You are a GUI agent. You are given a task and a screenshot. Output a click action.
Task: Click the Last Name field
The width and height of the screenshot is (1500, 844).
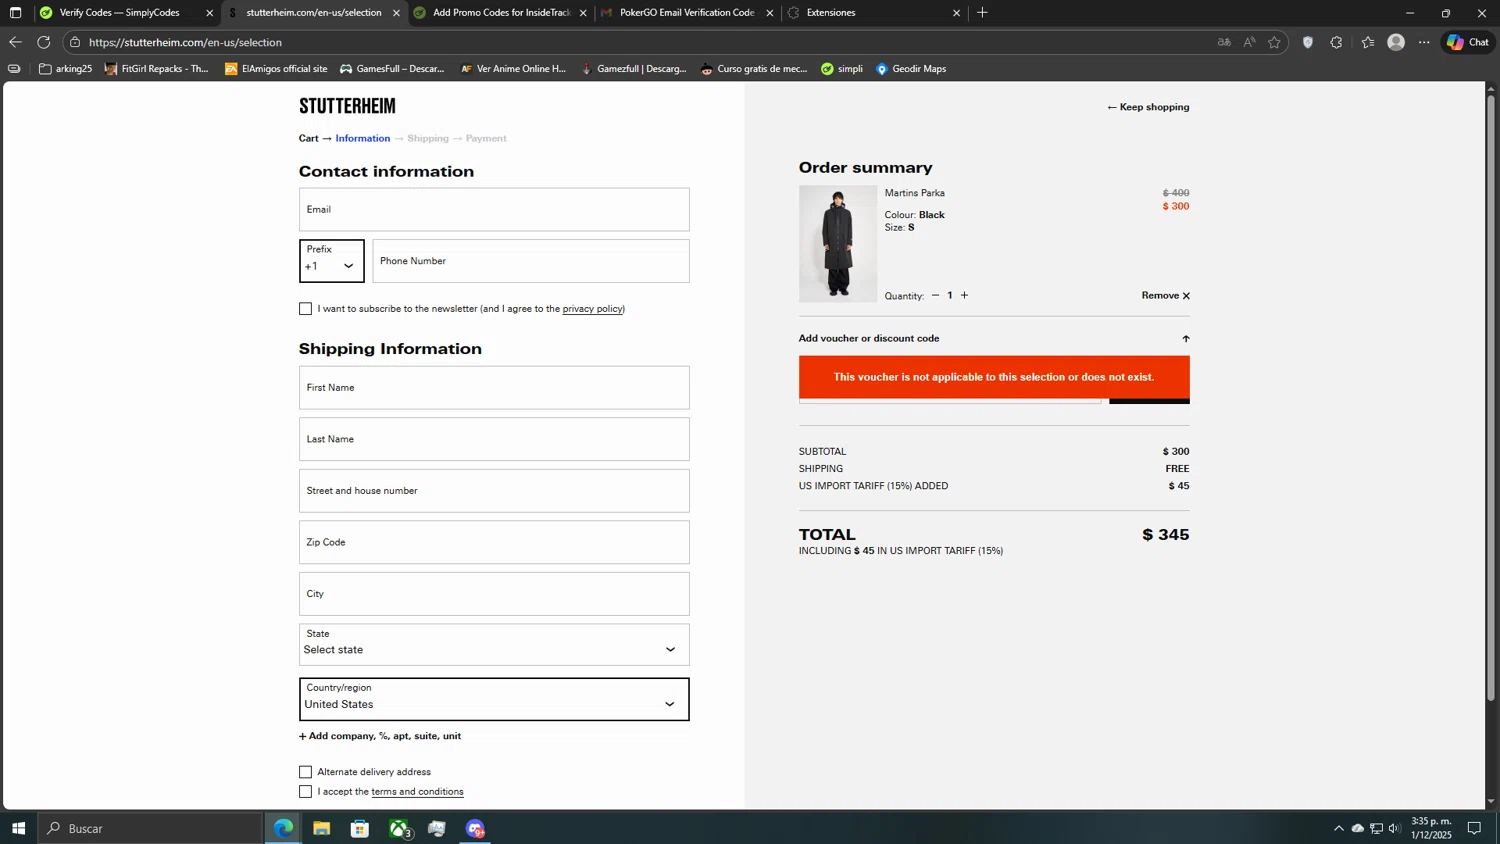pyautogui.click(x=494, y=439)
